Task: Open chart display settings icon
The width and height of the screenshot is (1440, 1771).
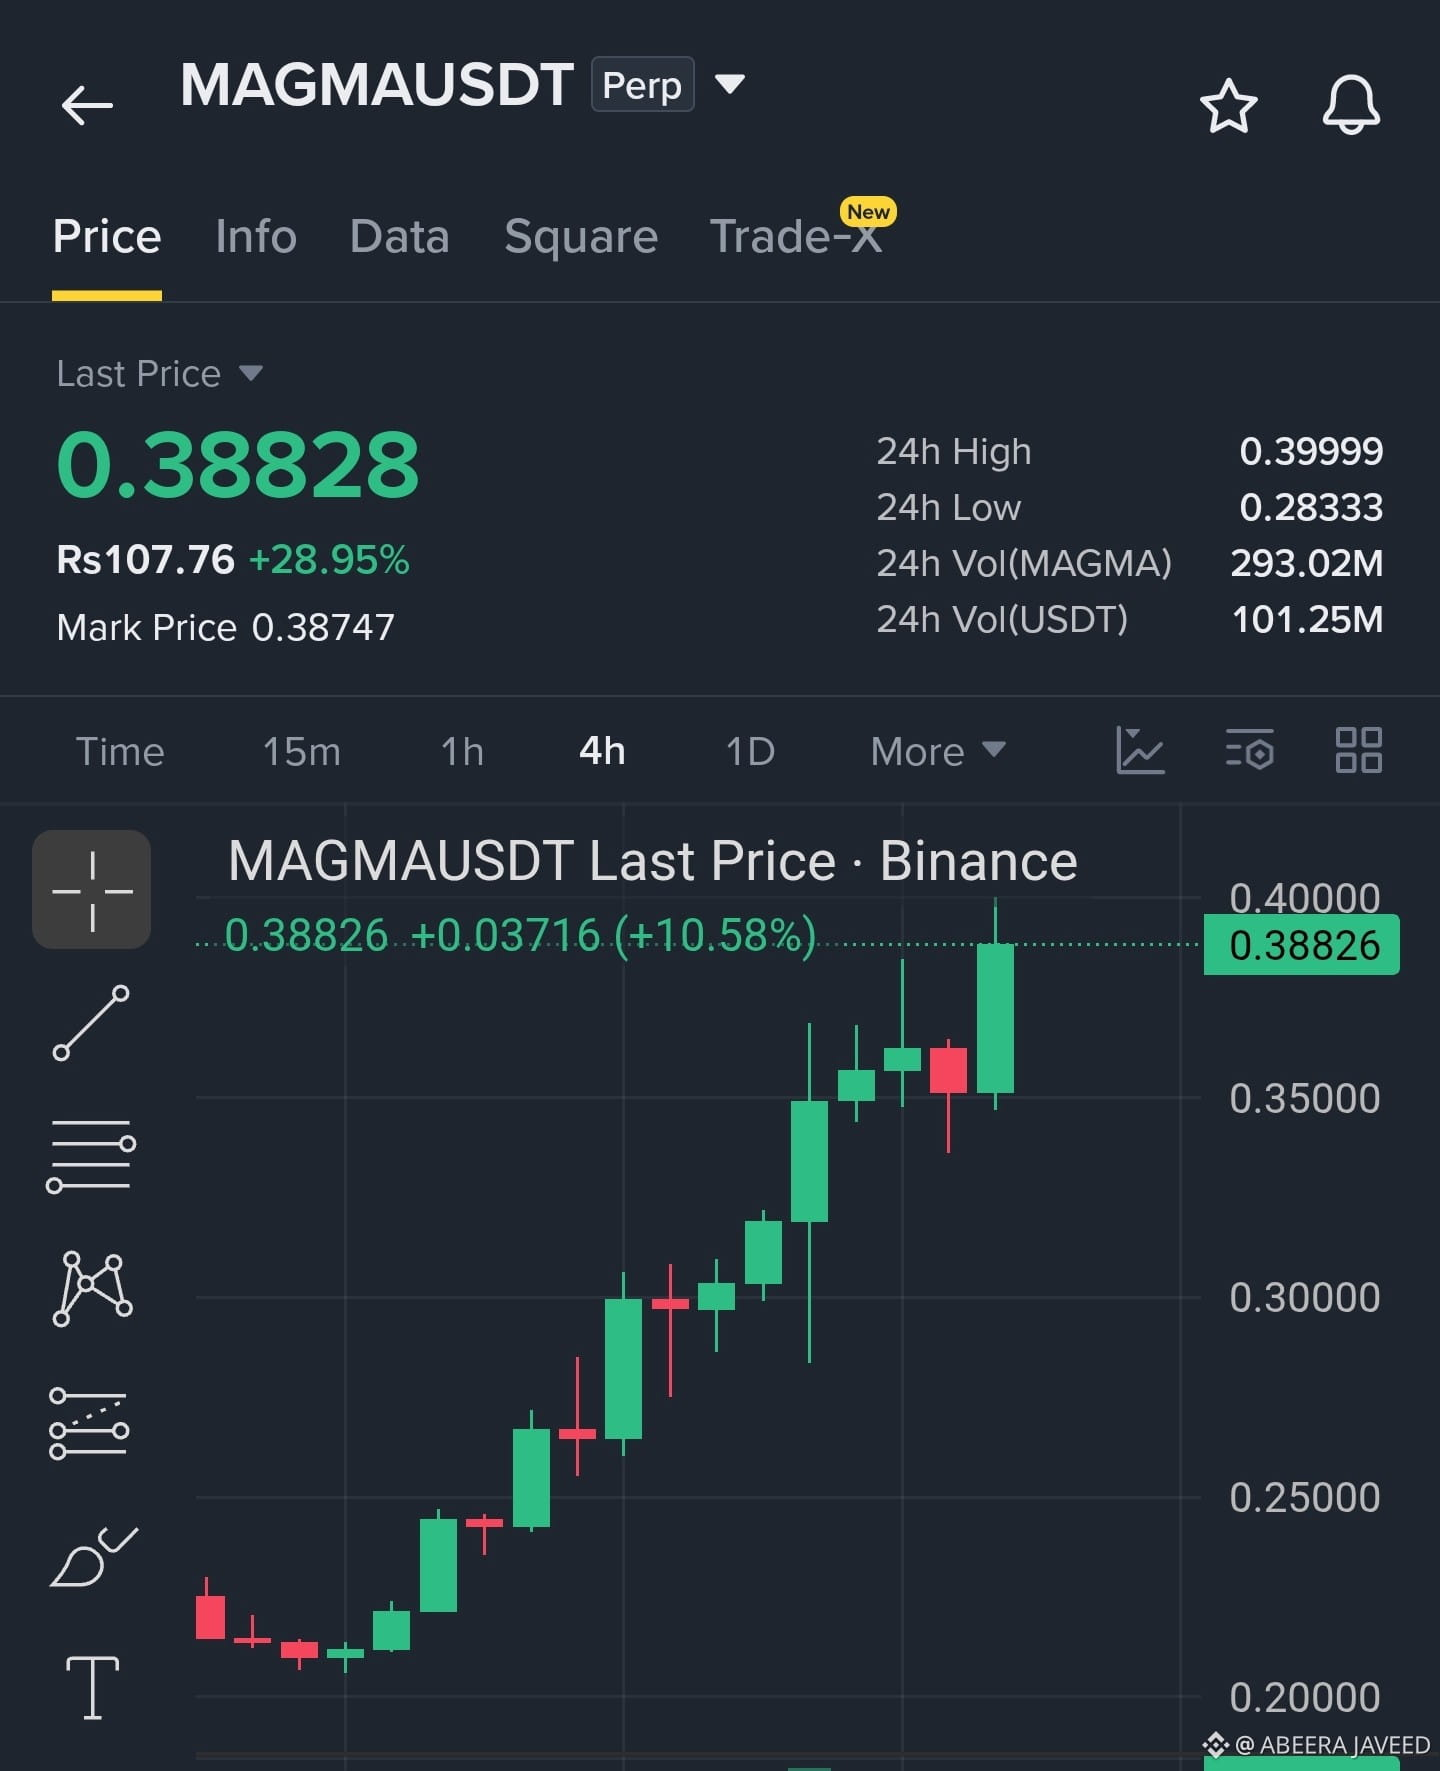Action: click(x=1250, y=750)
